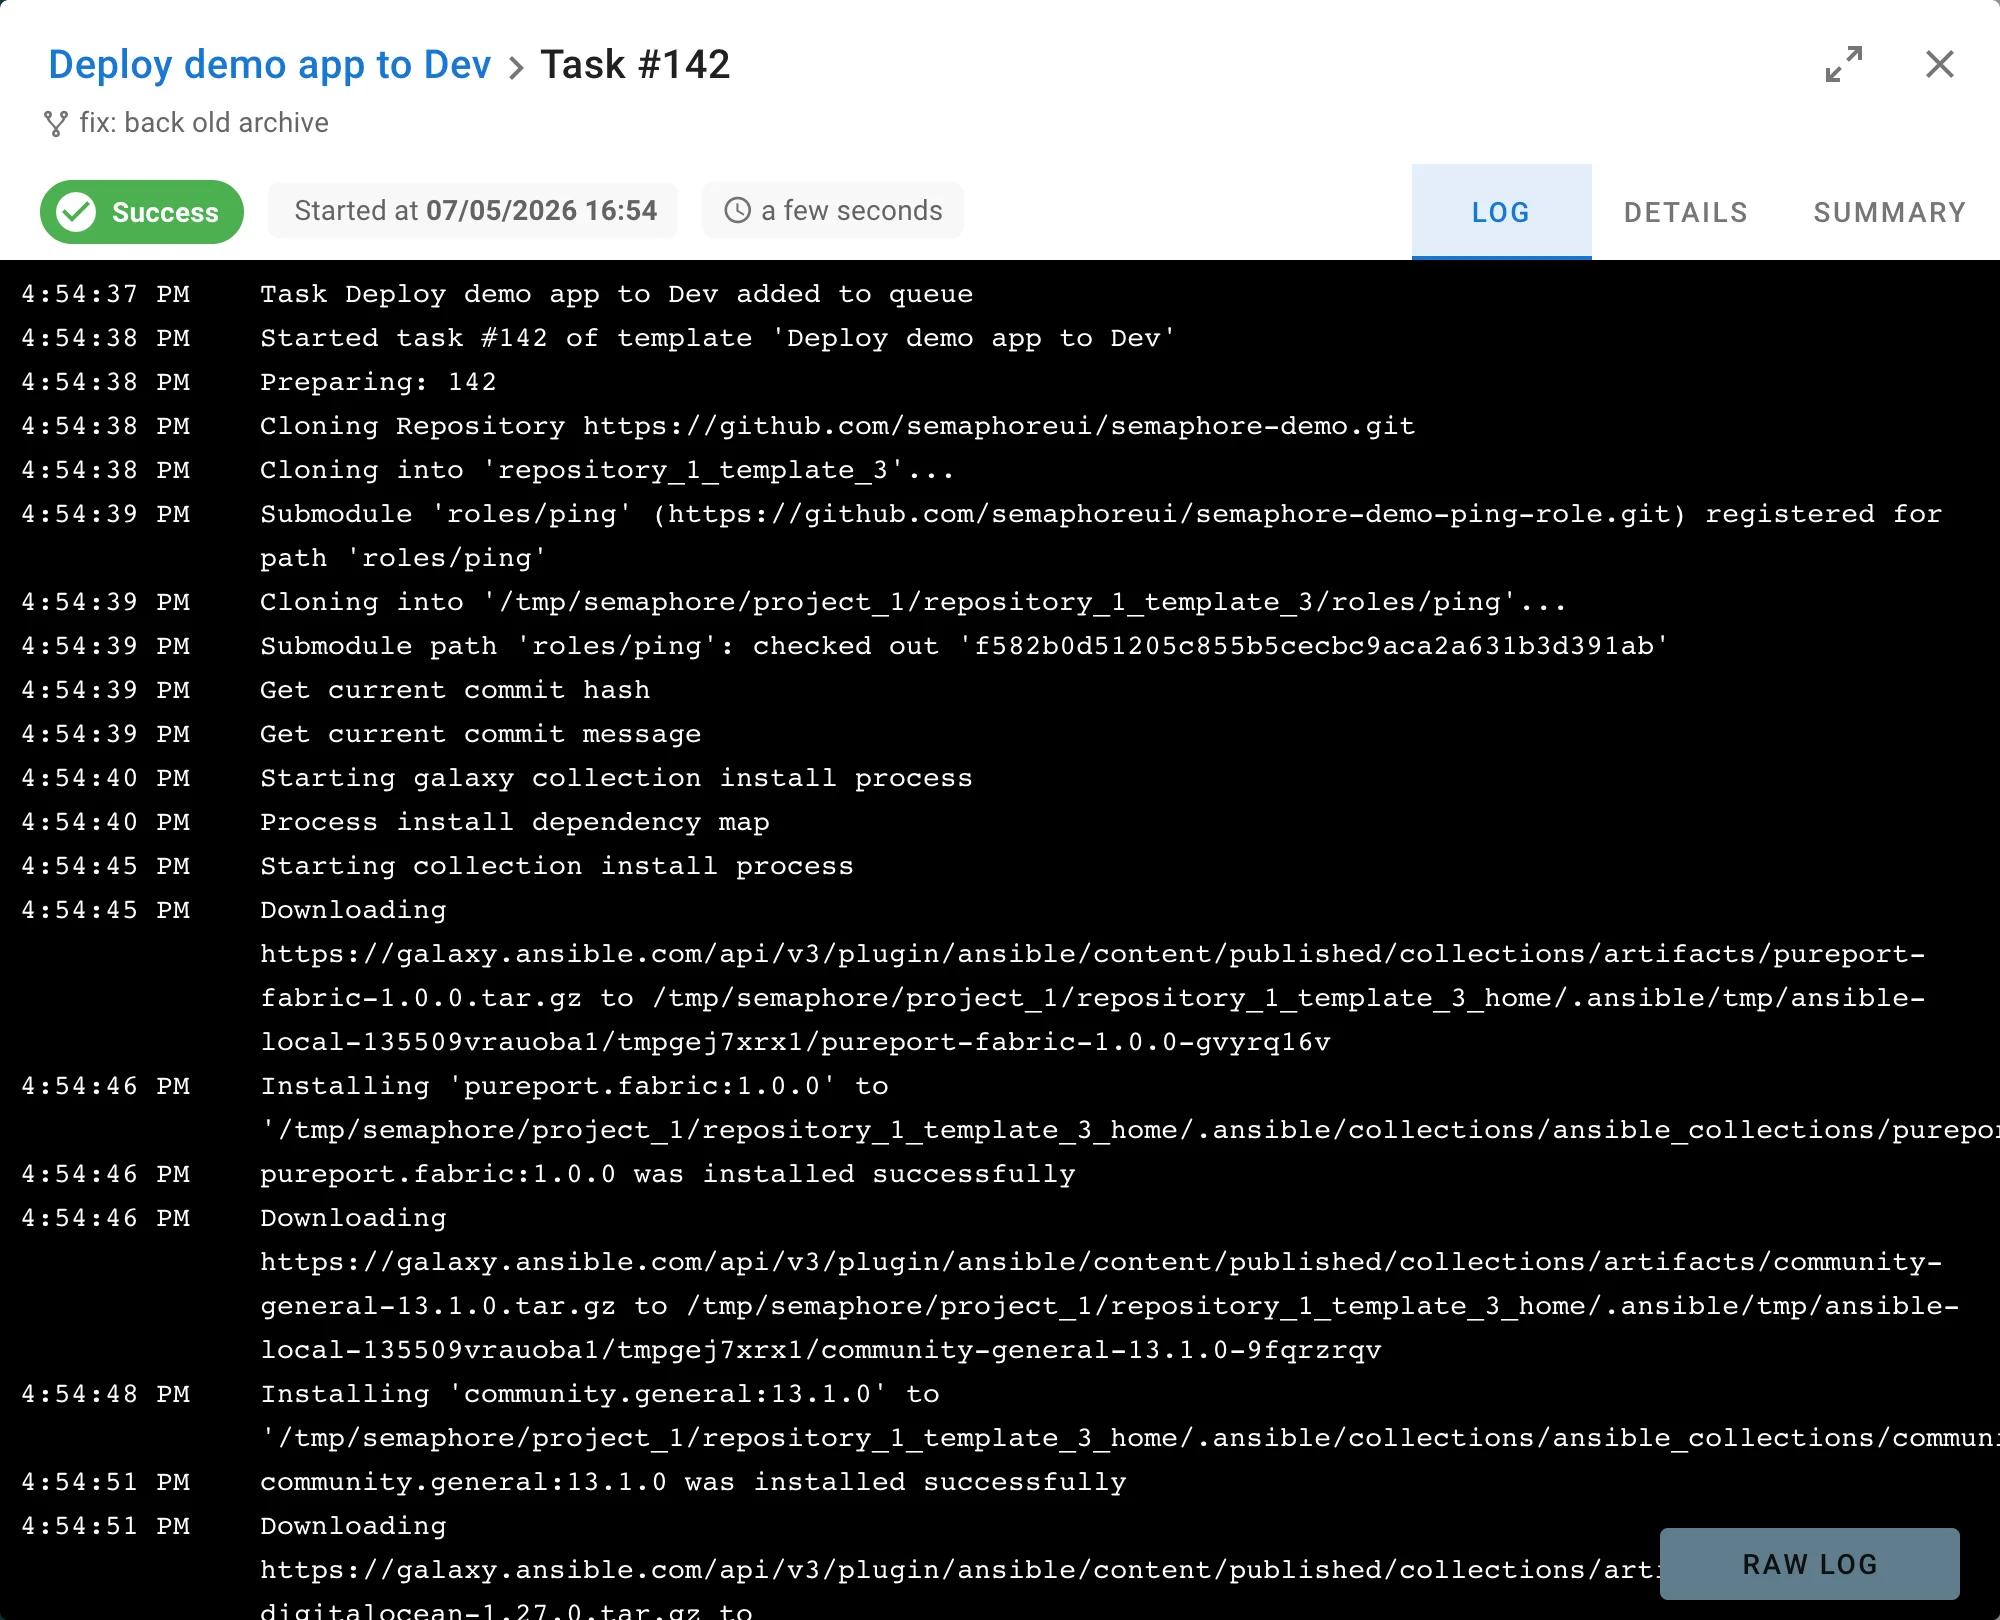The width and height of the screenshot is (2000, 1620).
Task: Select log line 'Started task #142 of template'
Action: pos(717,338)
